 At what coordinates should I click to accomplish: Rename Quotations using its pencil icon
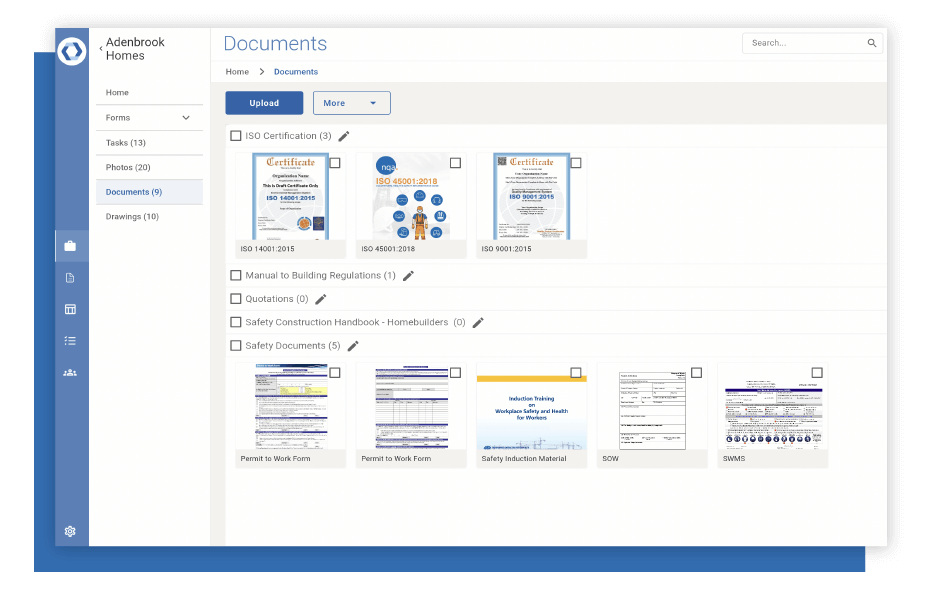[321, 298]
